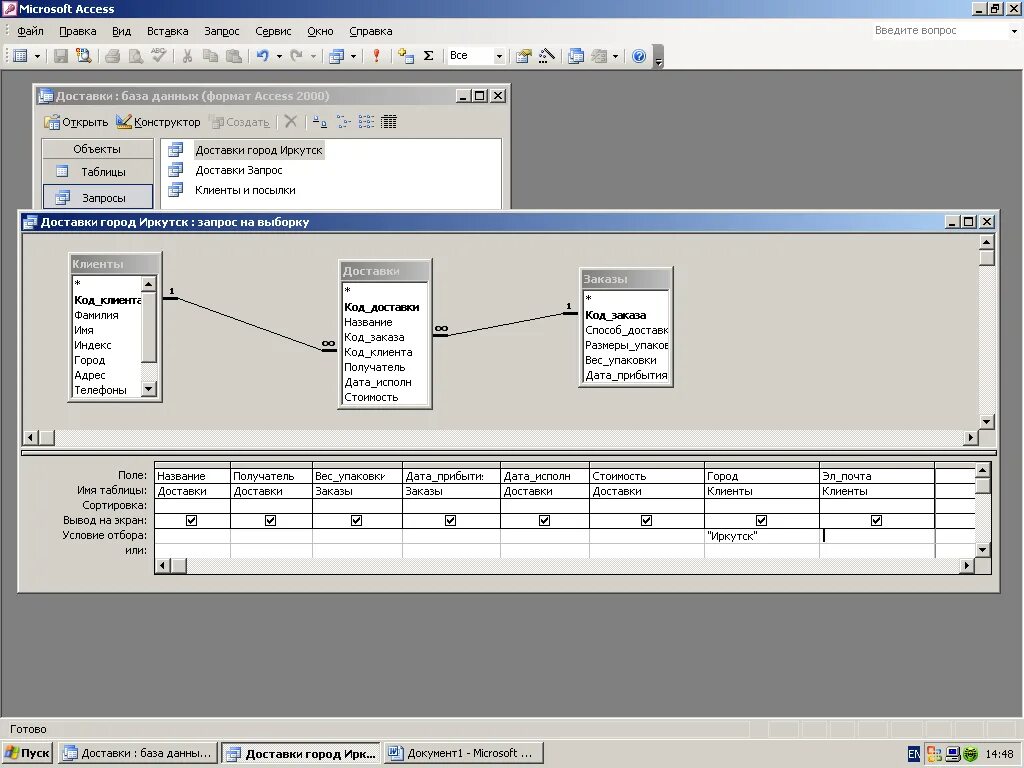Click the "Иркутск" criteria cell
This screenshot has height=768, width=1024.
pyautogui.click(x=761, y=536)
